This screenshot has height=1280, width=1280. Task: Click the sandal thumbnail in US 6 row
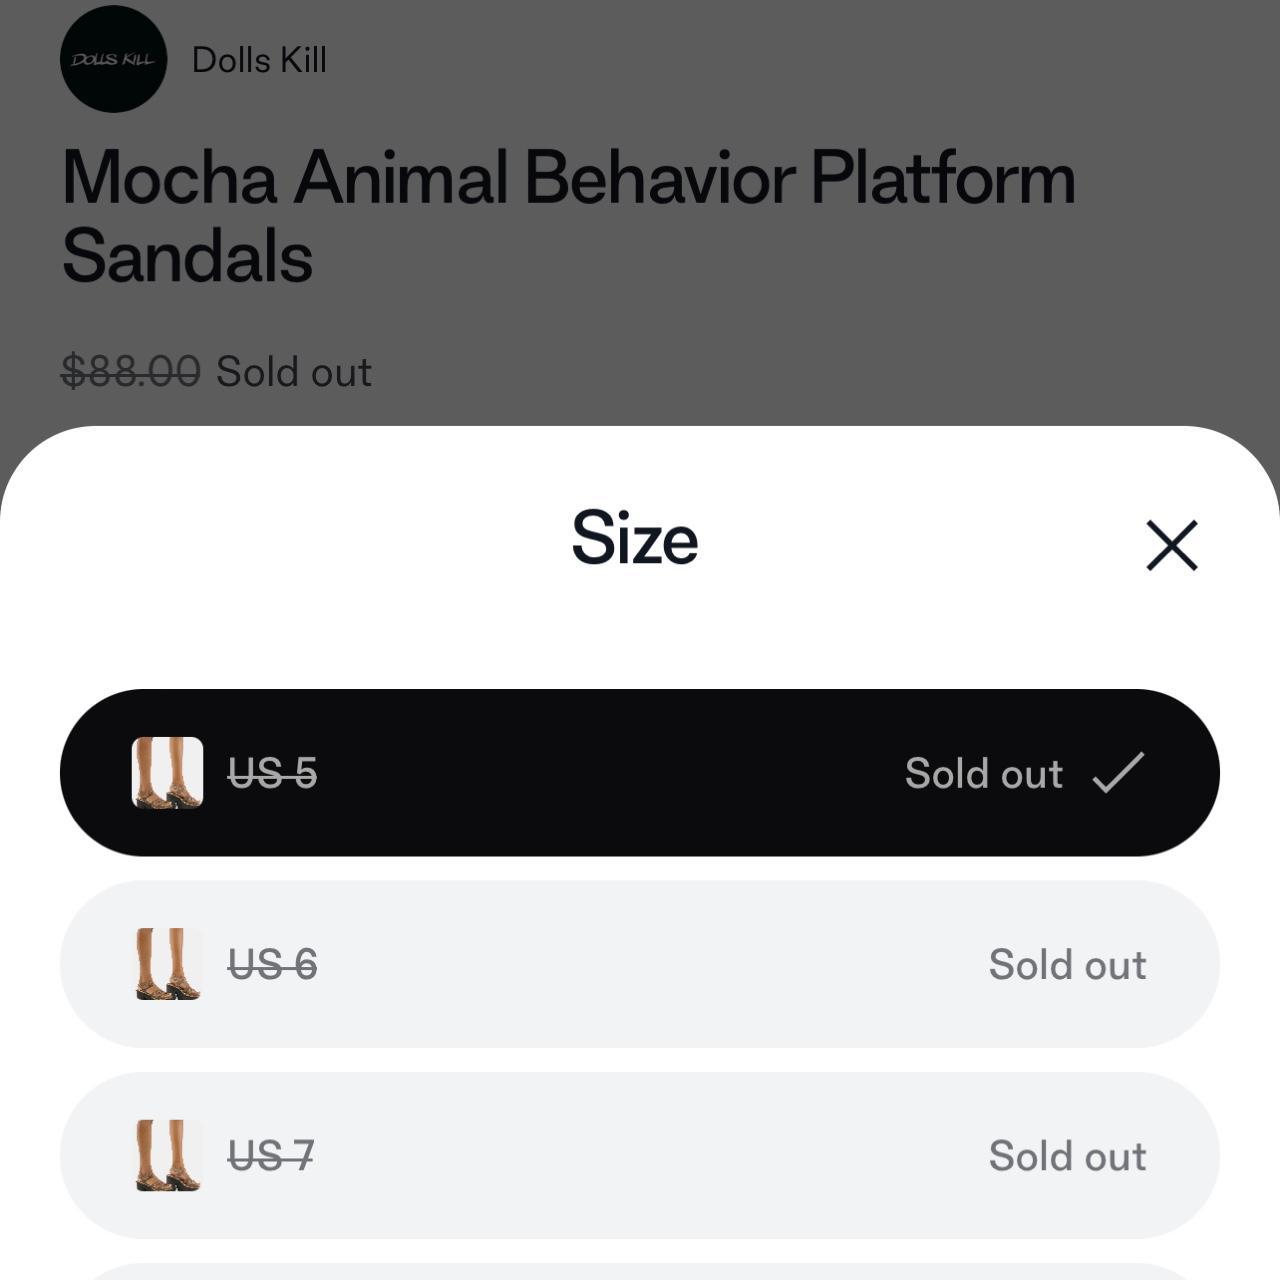[167, 964]
